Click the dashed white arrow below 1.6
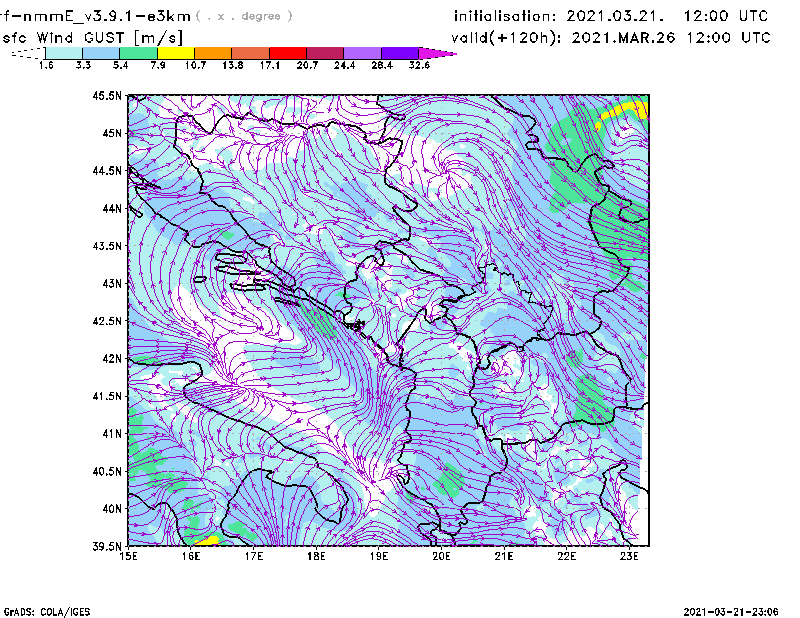This screenshot has width=800, height=618. click(x=28, y=53)
